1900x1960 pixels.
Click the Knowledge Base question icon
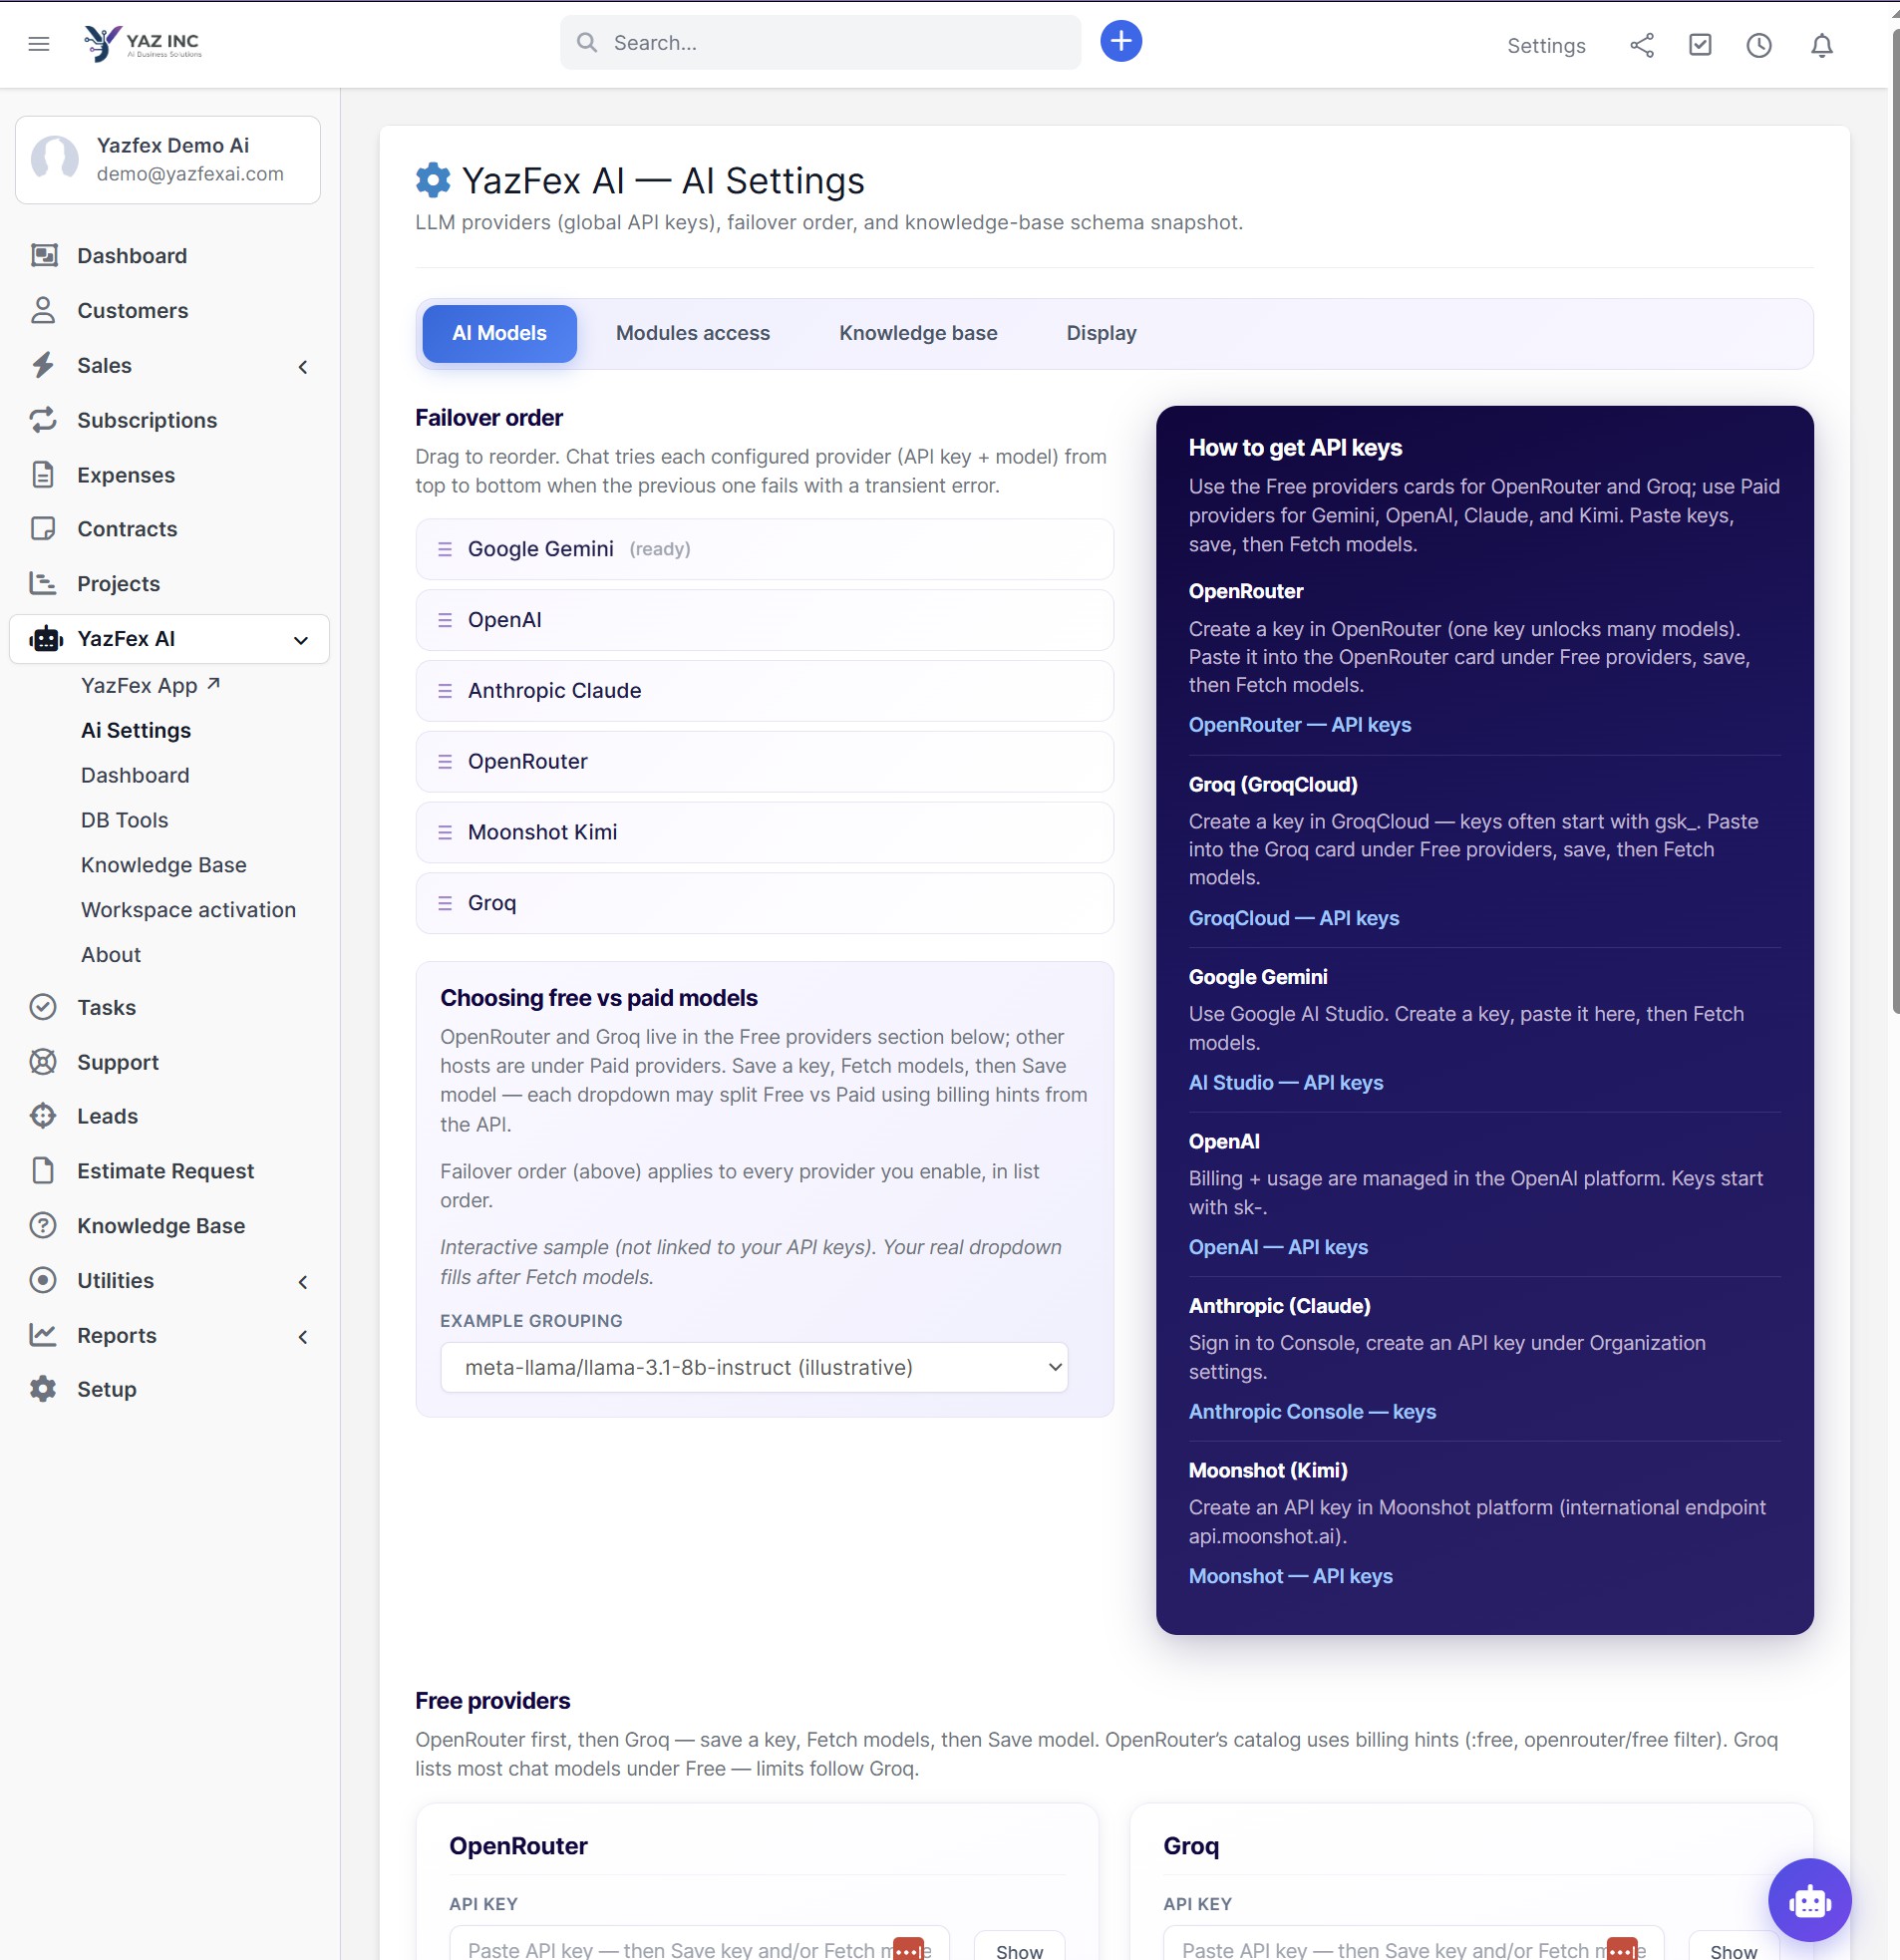pyautogui.click(x=43, y=1226)
